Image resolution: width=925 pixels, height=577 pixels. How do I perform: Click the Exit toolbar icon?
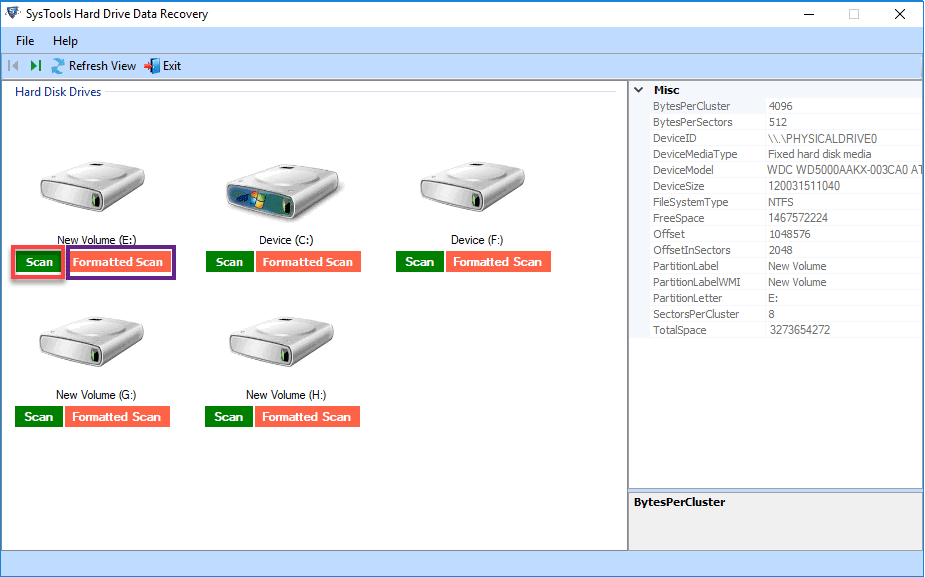coord(151,65)
